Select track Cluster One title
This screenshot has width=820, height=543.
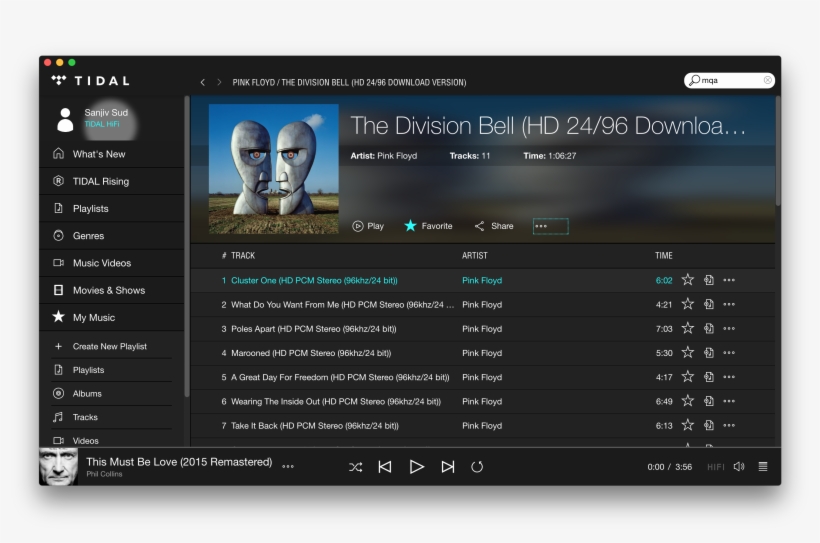314,280
